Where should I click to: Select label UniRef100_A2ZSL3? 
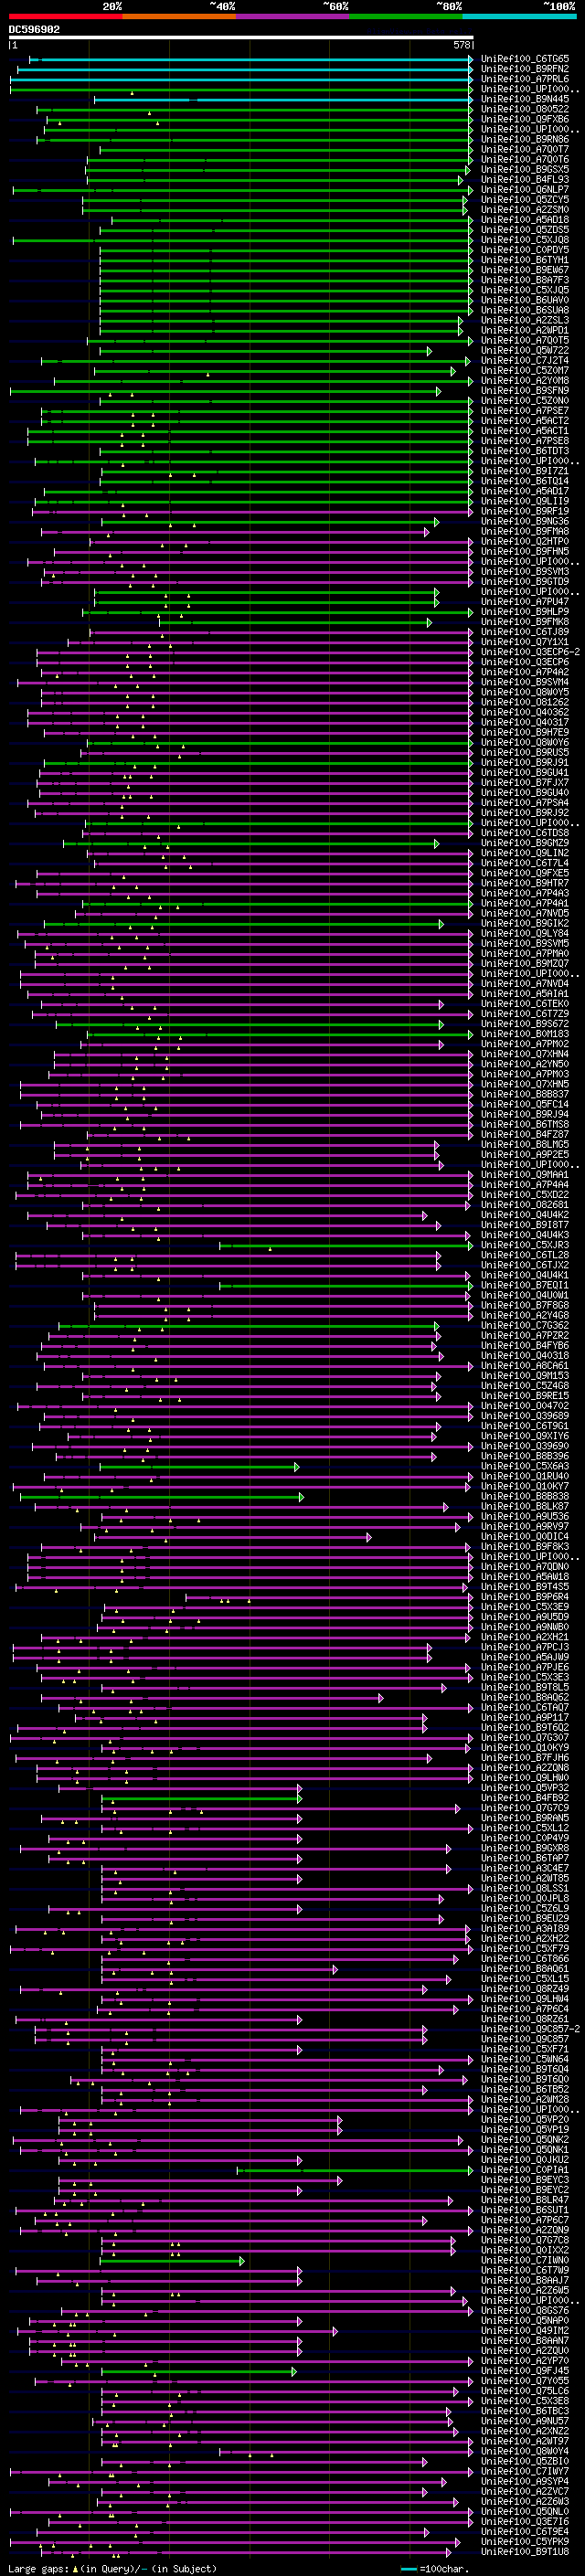point(525,320)
